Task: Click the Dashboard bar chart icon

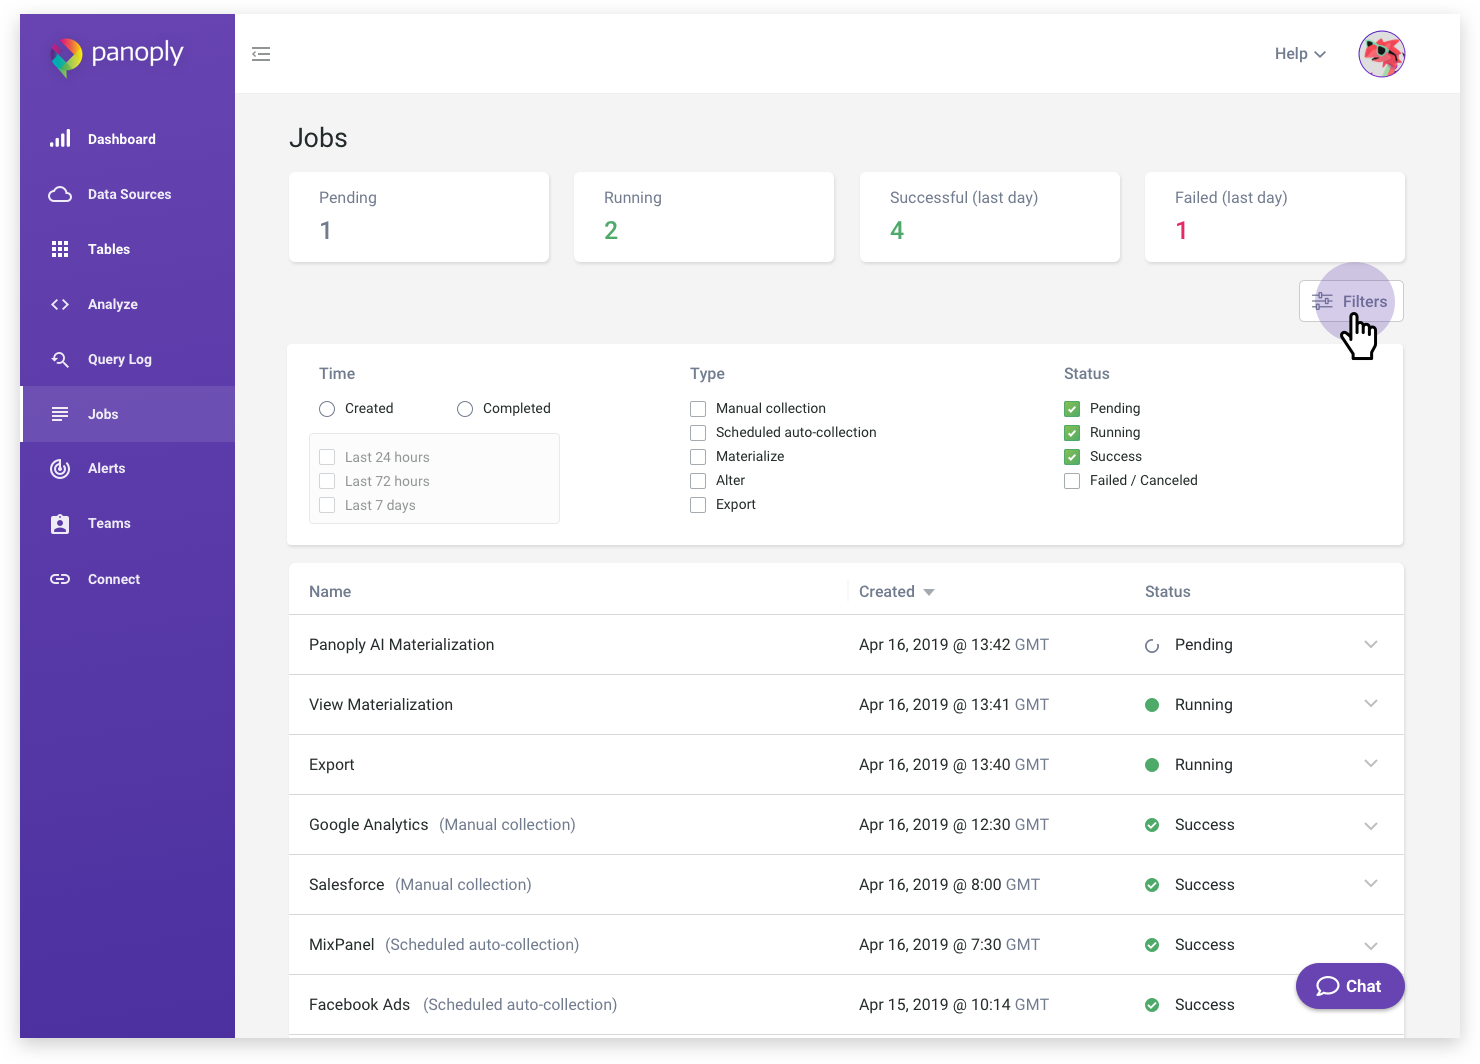Action: pos(60,139)
